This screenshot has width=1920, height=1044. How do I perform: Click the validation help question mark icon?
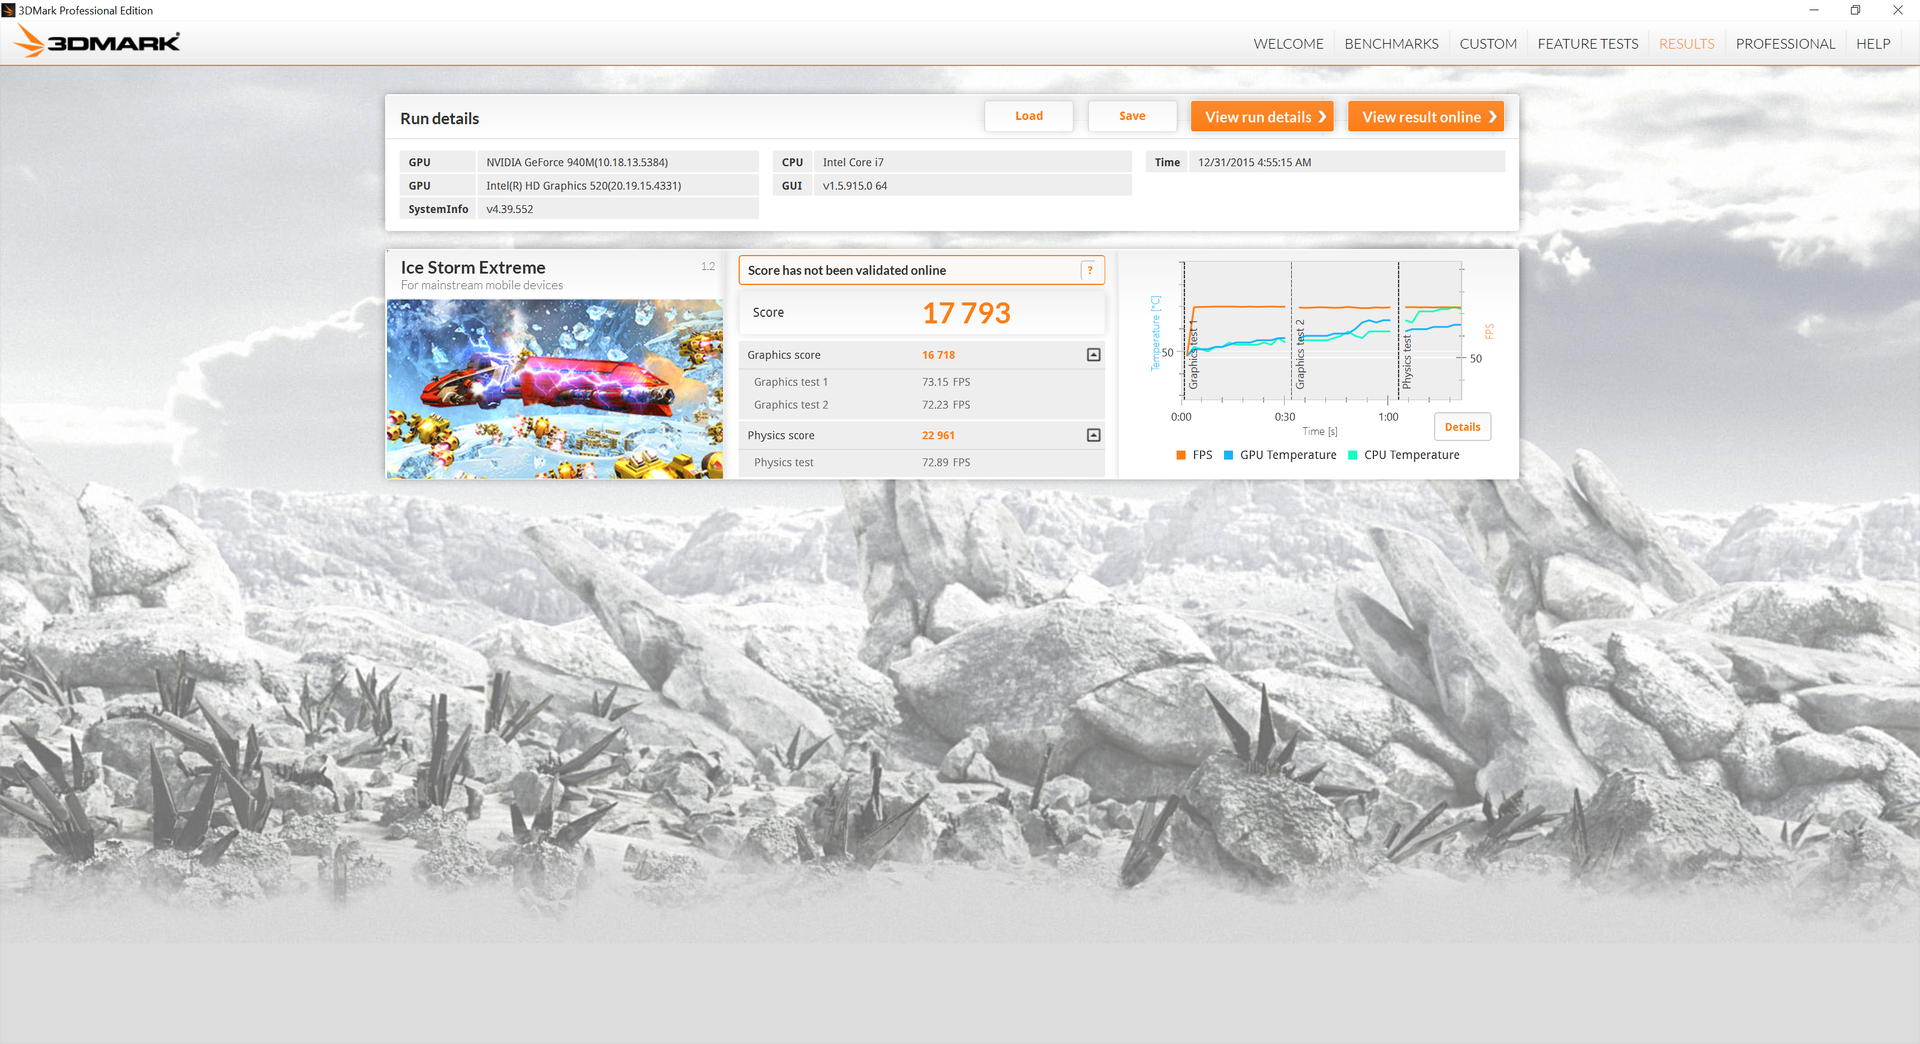[1090, 270]
